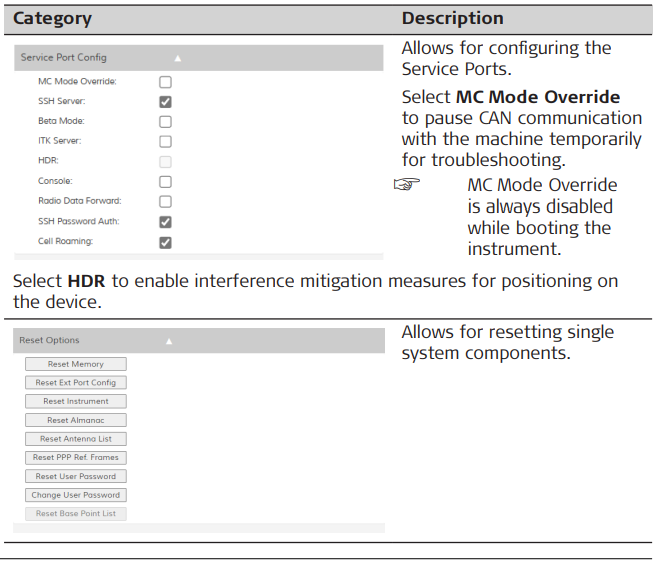This screenshot has height=567, width=664.
Task: Enable the Console checkbox
Action: 165,182
